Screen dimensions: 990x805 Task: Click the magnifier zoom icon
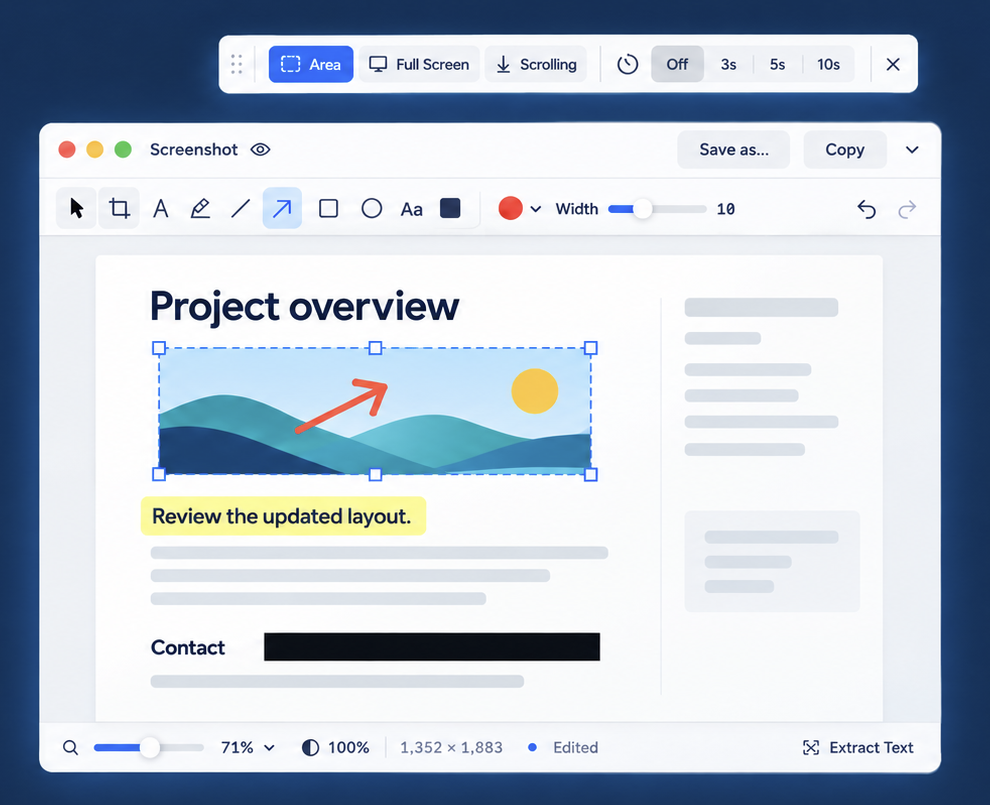click(x=71, y=748)
